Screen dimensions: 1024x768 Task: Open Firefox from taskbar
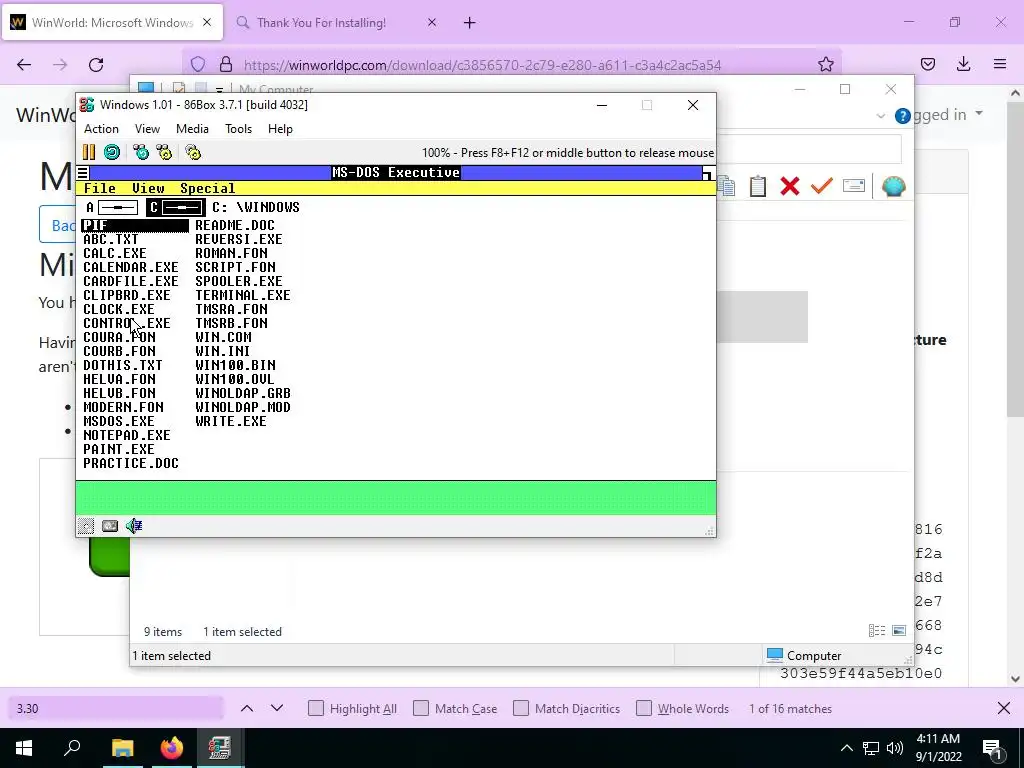172,748
